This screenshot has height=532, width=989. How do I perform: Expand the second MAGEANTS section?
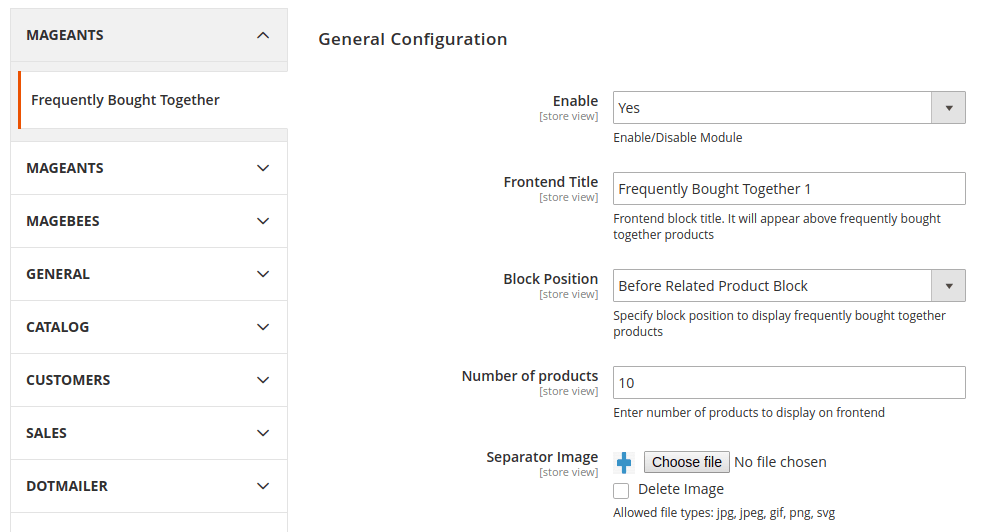point(149,168)
